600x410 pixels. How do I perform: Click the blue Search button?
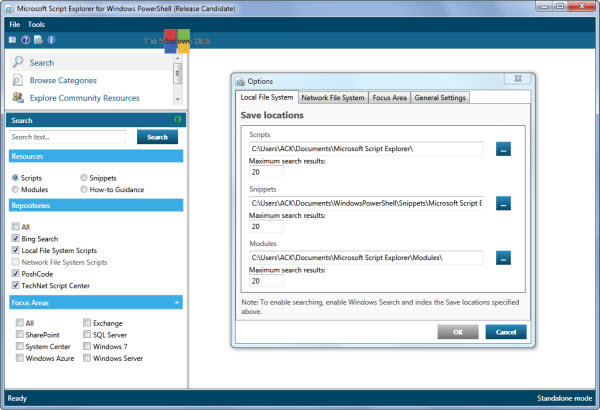[x=157, y=137]
